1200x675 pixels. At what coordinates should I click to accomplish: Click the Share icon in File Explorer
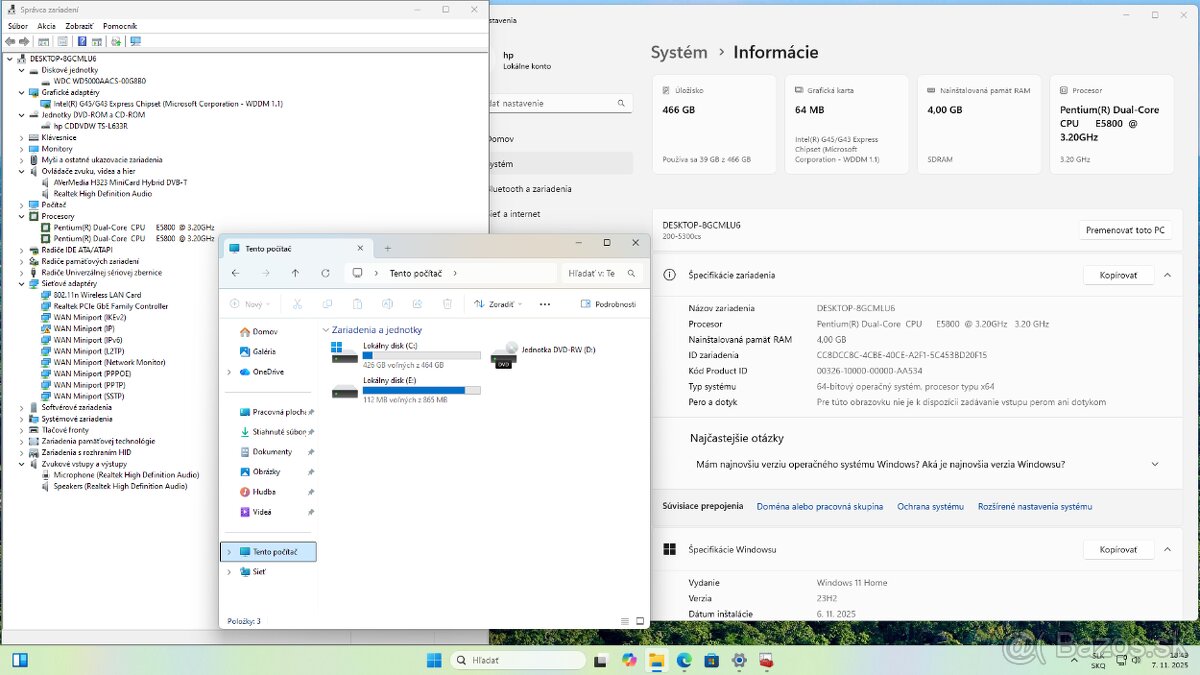click(x=416, y=303)
